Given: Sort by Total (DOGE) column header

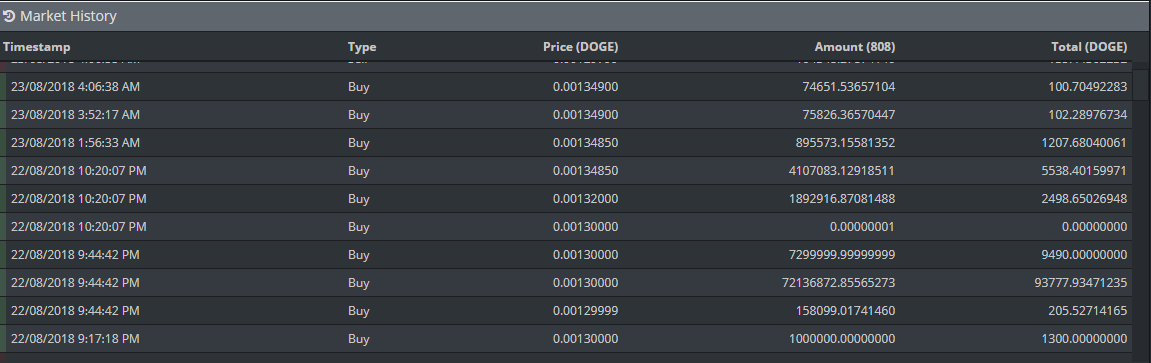Looking at the screenshot, I should tap(1089, 47).
